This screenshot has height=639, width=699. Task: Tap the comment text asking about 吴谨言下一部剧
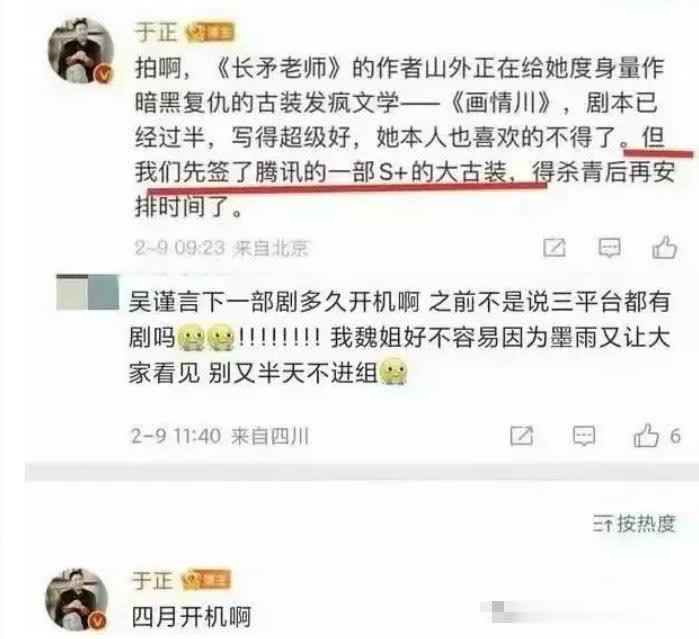tap(400, 338)
